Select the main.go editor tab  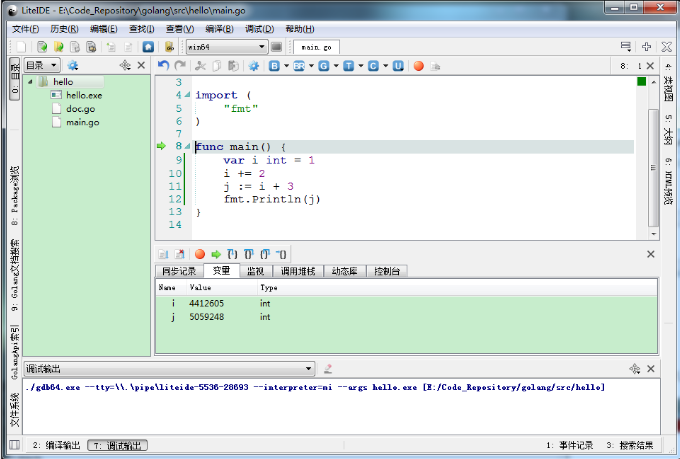[316, 47]
